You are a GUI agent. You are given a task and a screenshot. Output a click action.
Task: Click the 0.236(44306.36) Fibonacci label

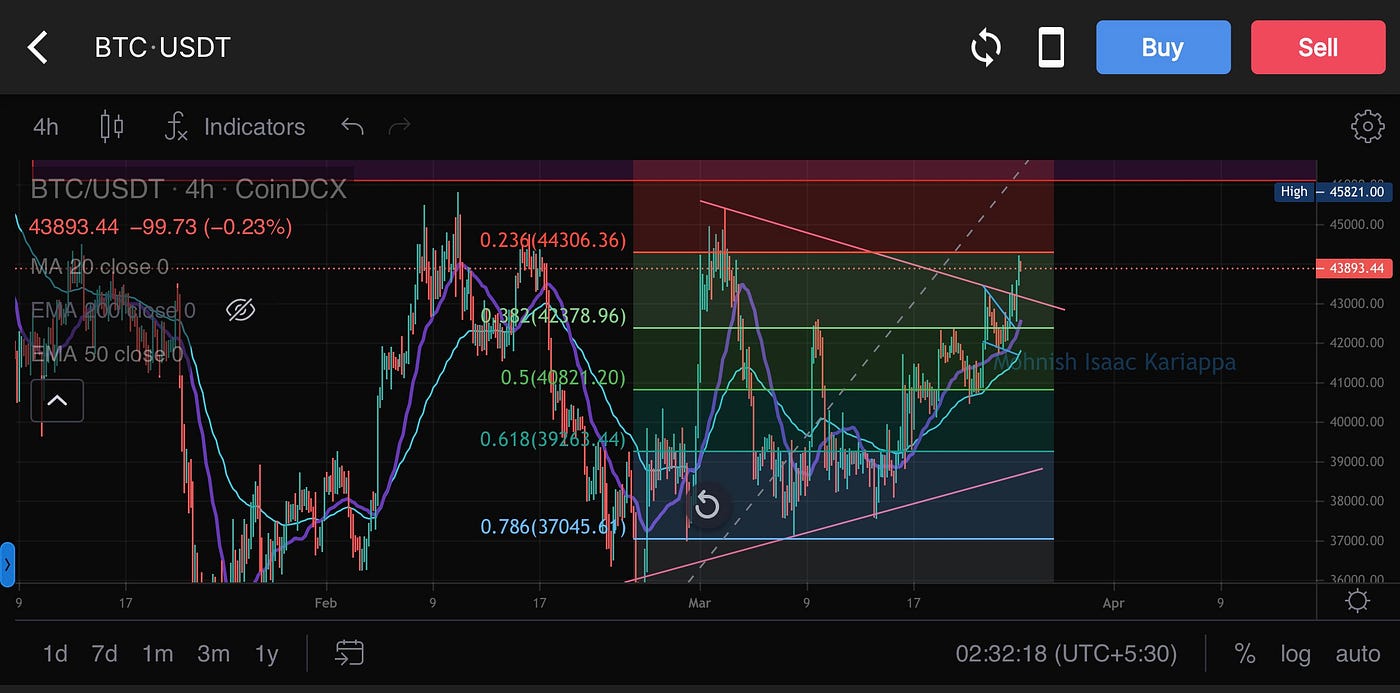click(x=553, y=240)
